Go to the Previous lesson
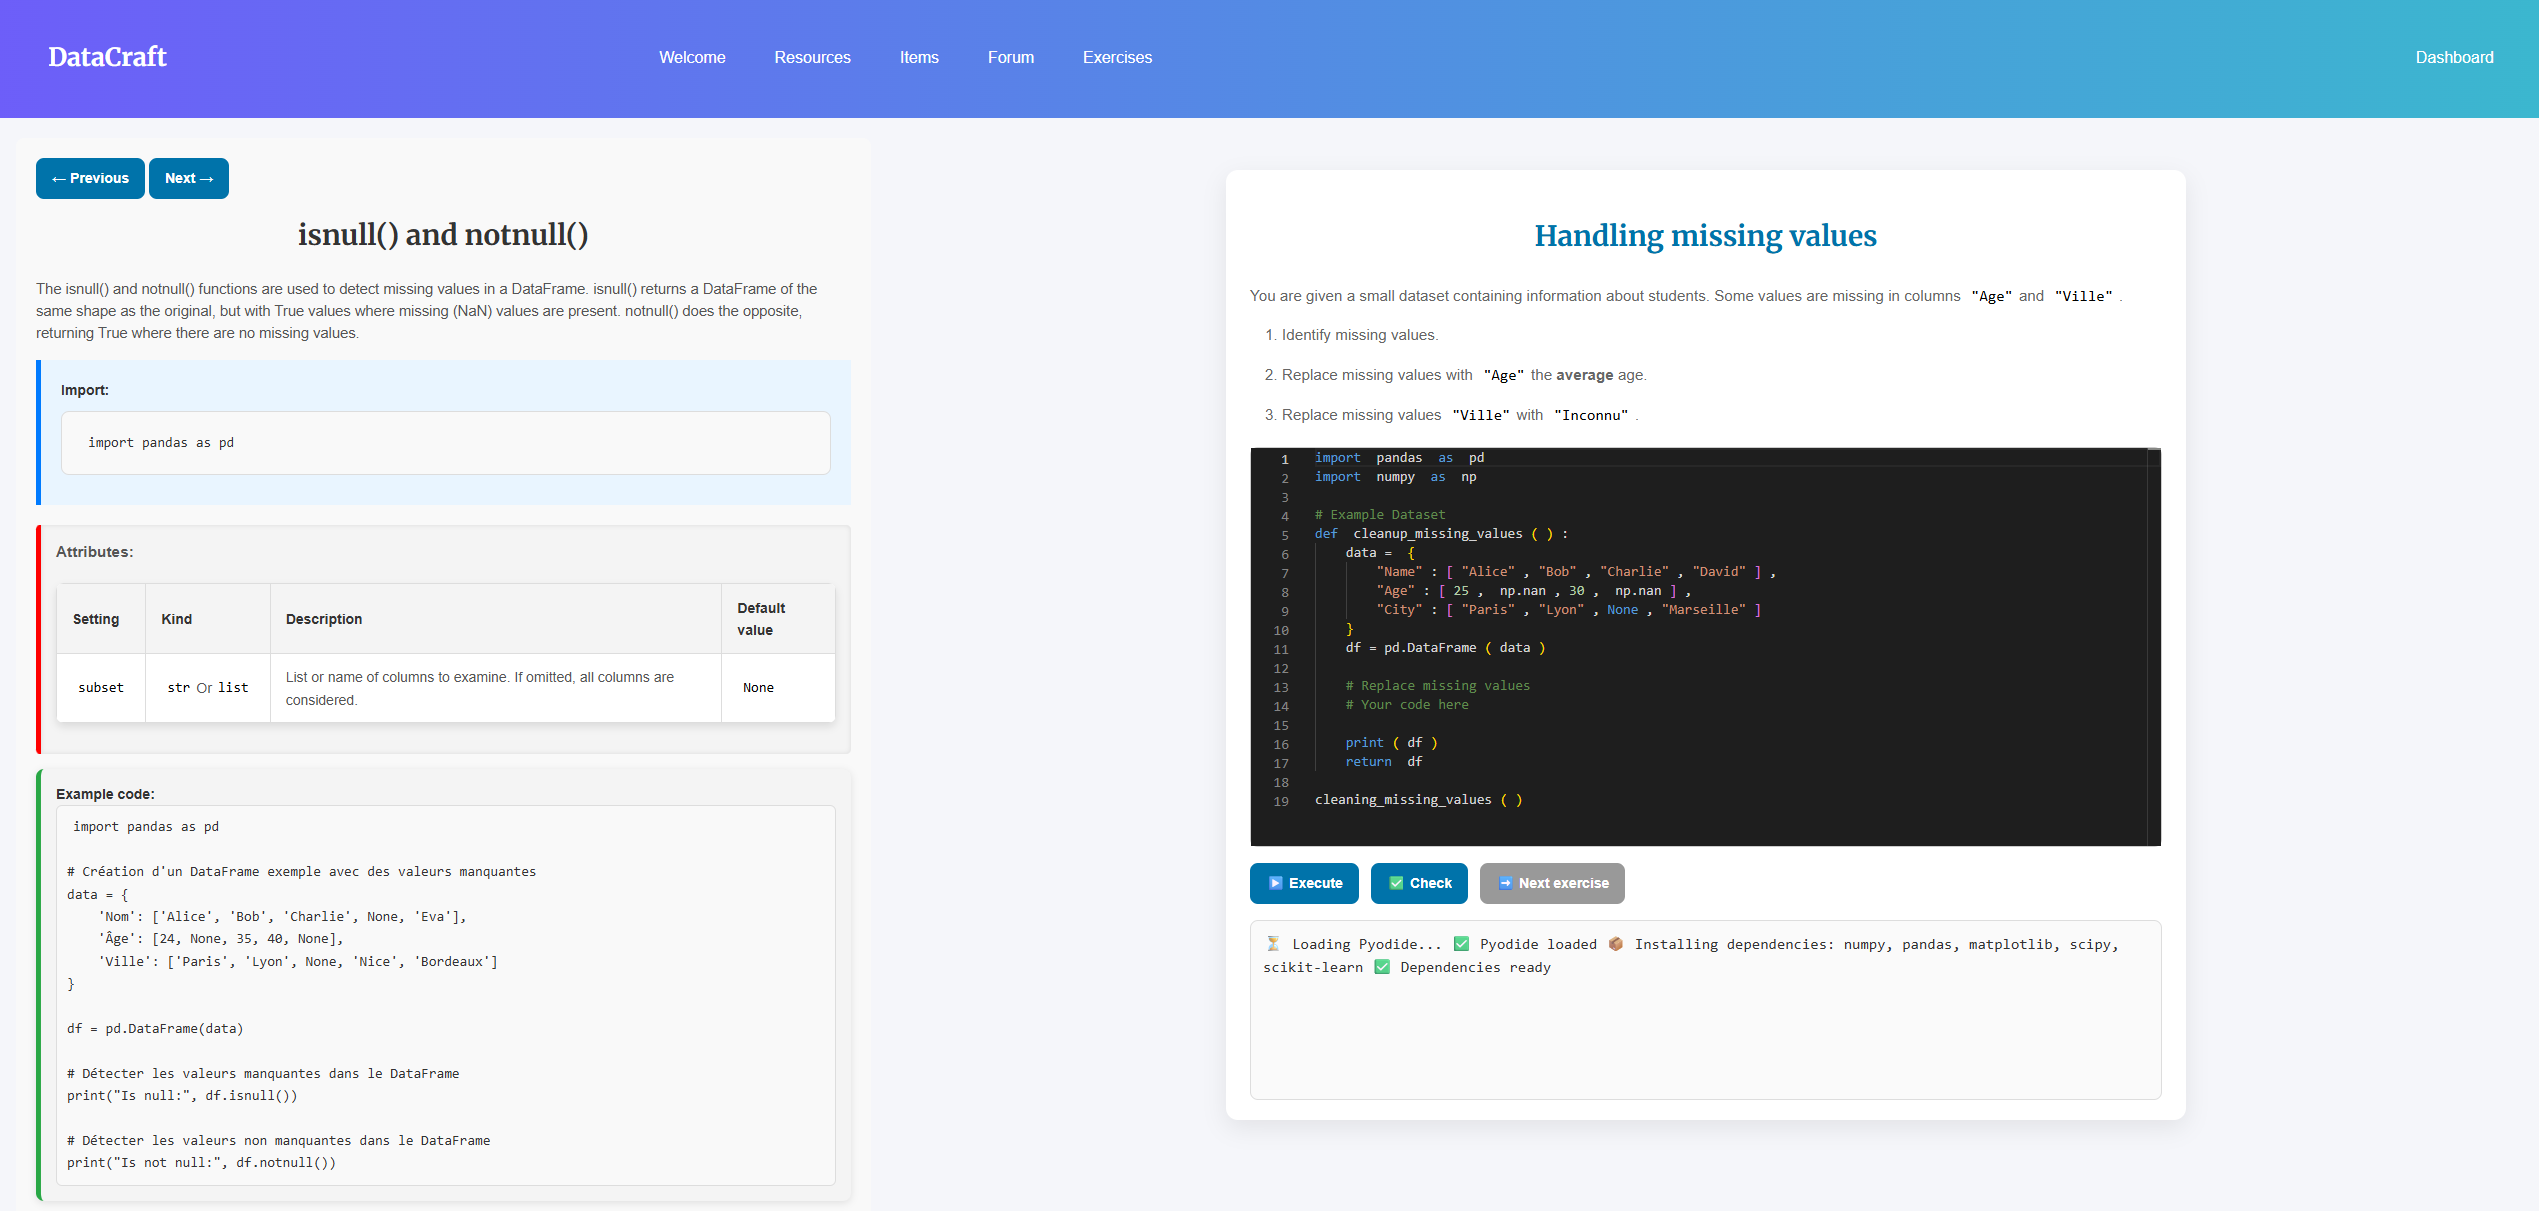Image resolution: width=2539 pixels, height=1211 pixels. 90,178
